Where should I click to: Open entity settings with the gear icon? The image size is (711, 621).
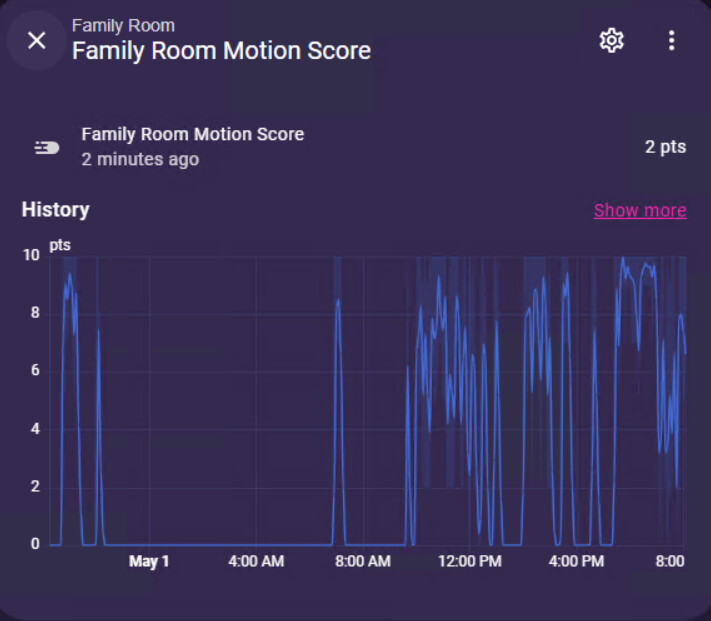pyautogui.click(x=611, y=40)
